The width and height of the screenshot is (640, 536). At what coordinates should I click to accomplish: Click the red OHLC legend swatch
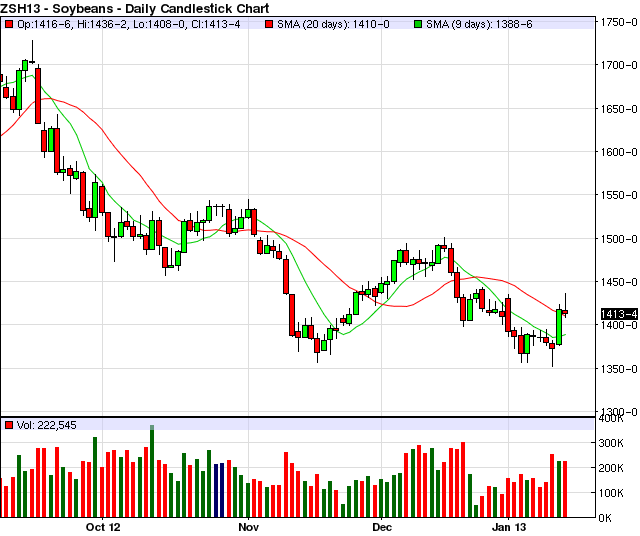(9, 24)
